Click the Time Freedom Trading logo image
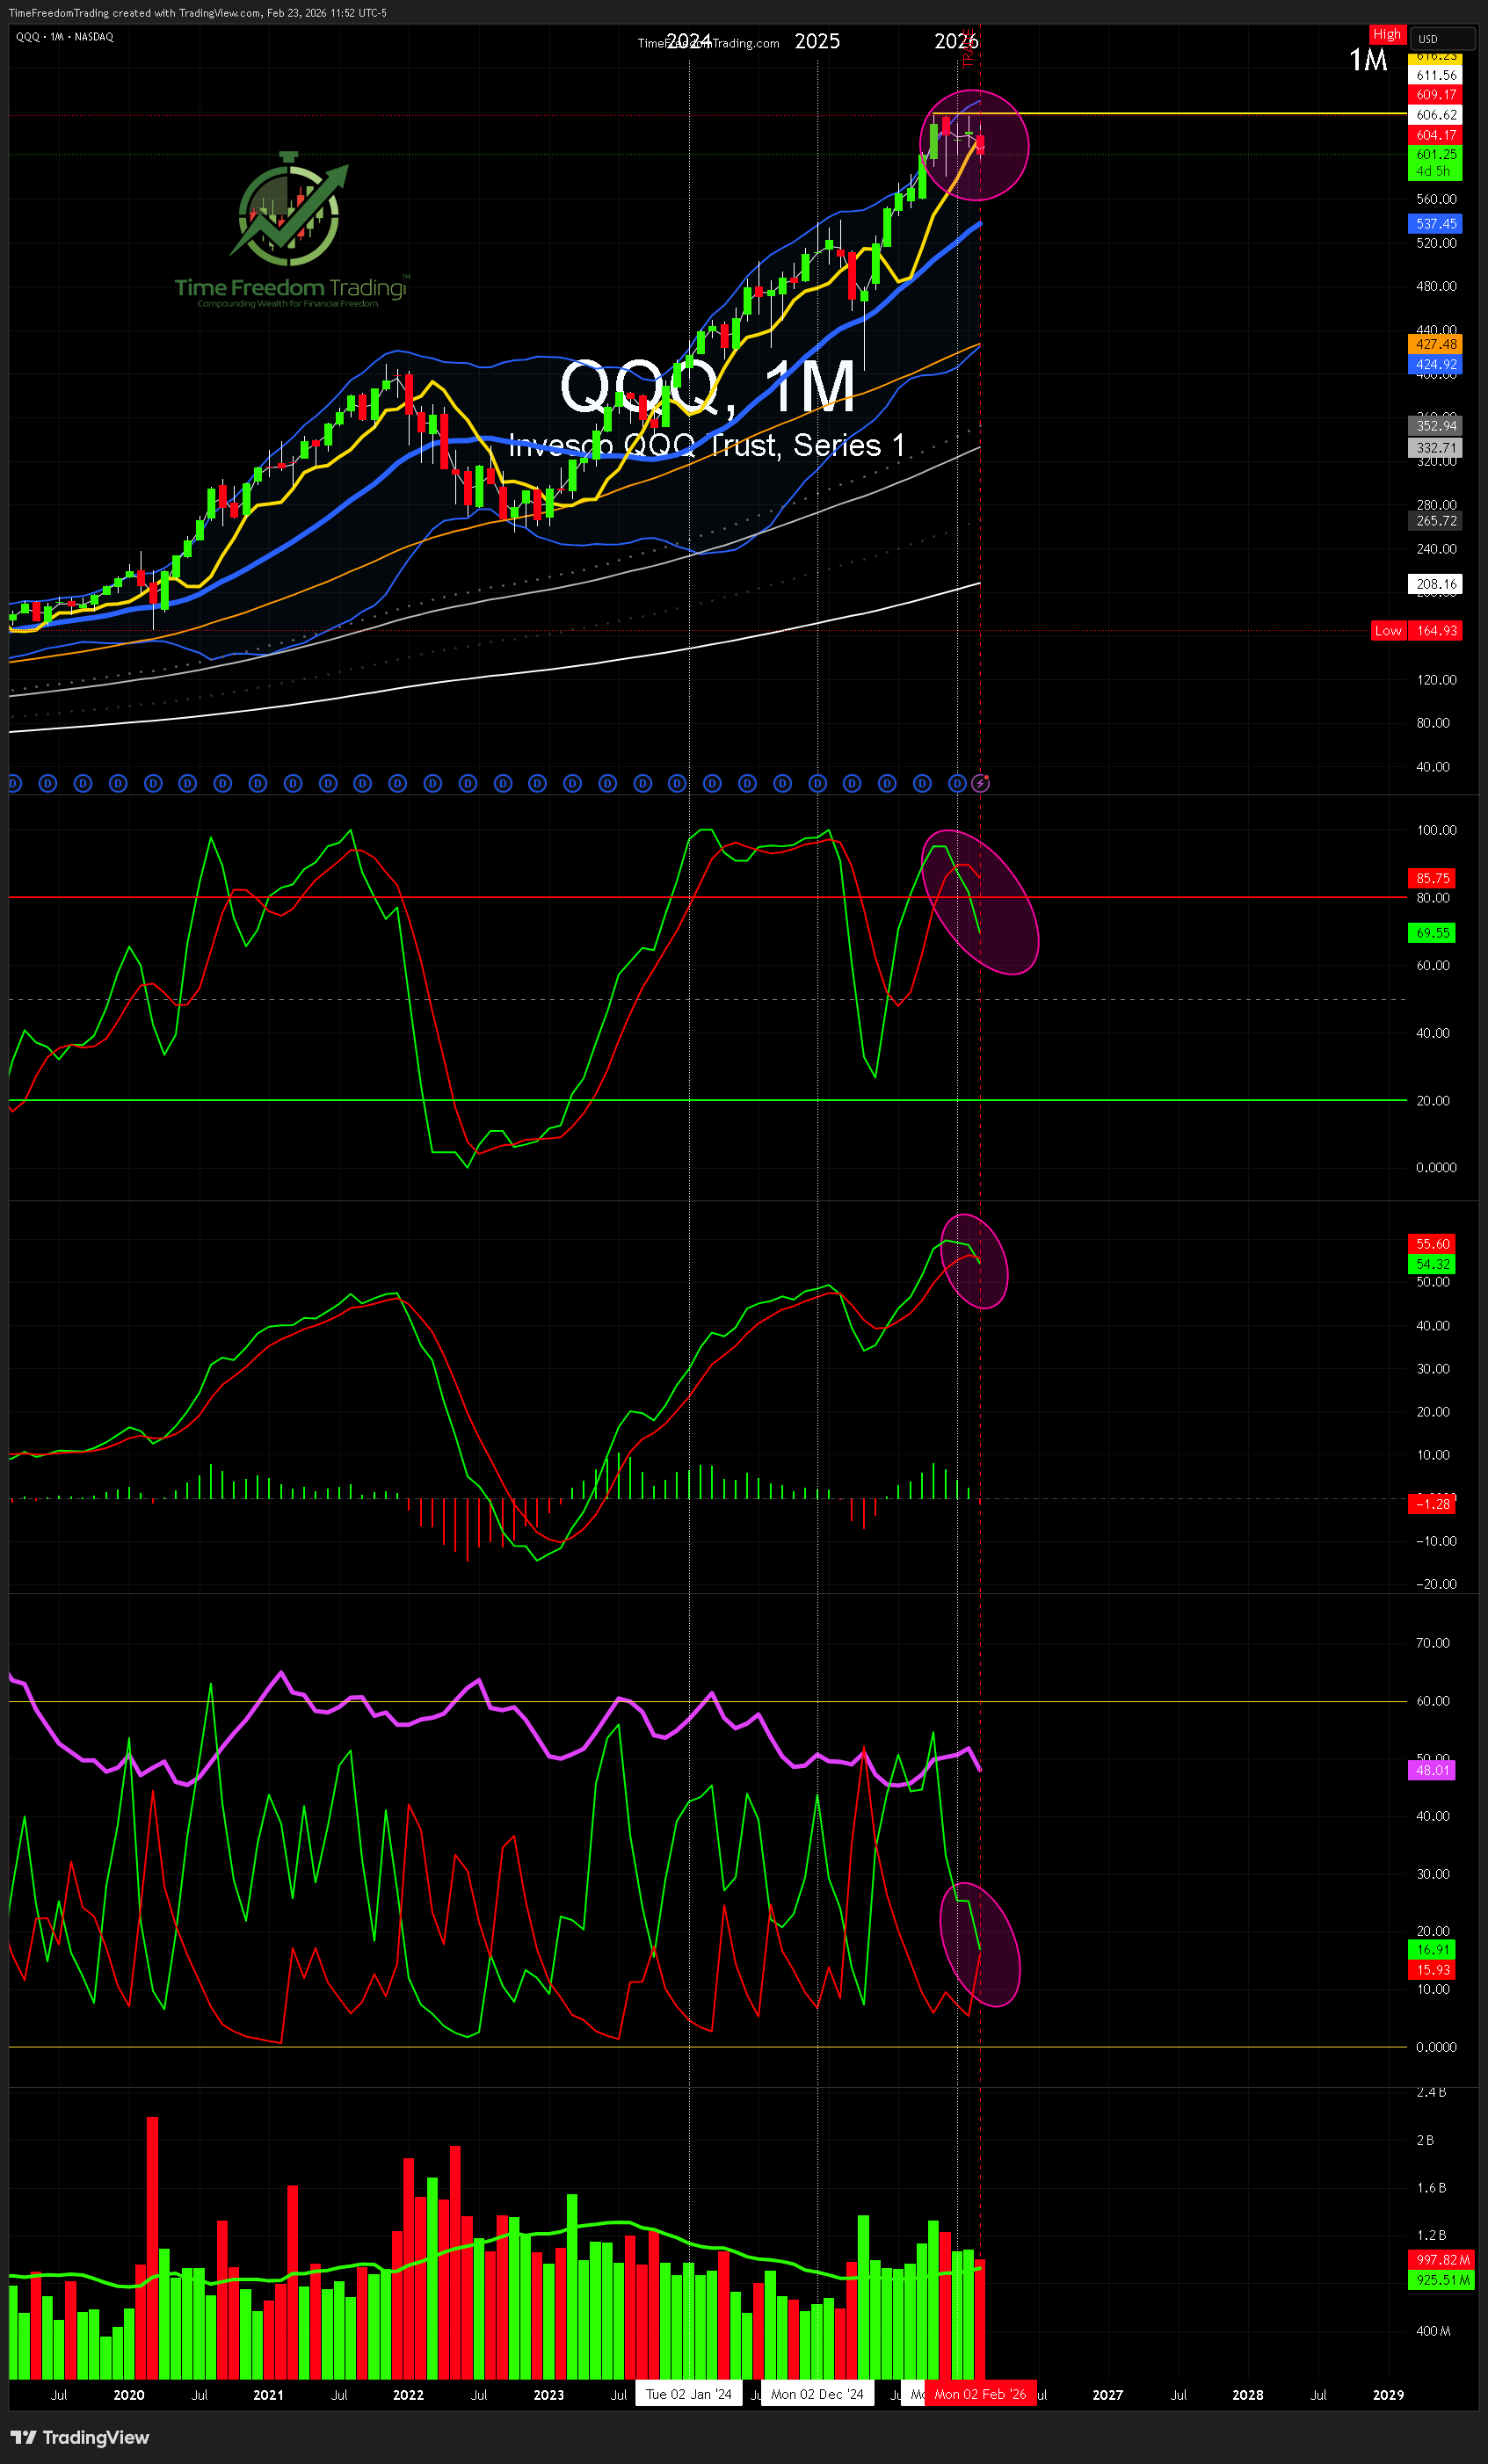This screenshot has width=1488, height=2464. 290,230
